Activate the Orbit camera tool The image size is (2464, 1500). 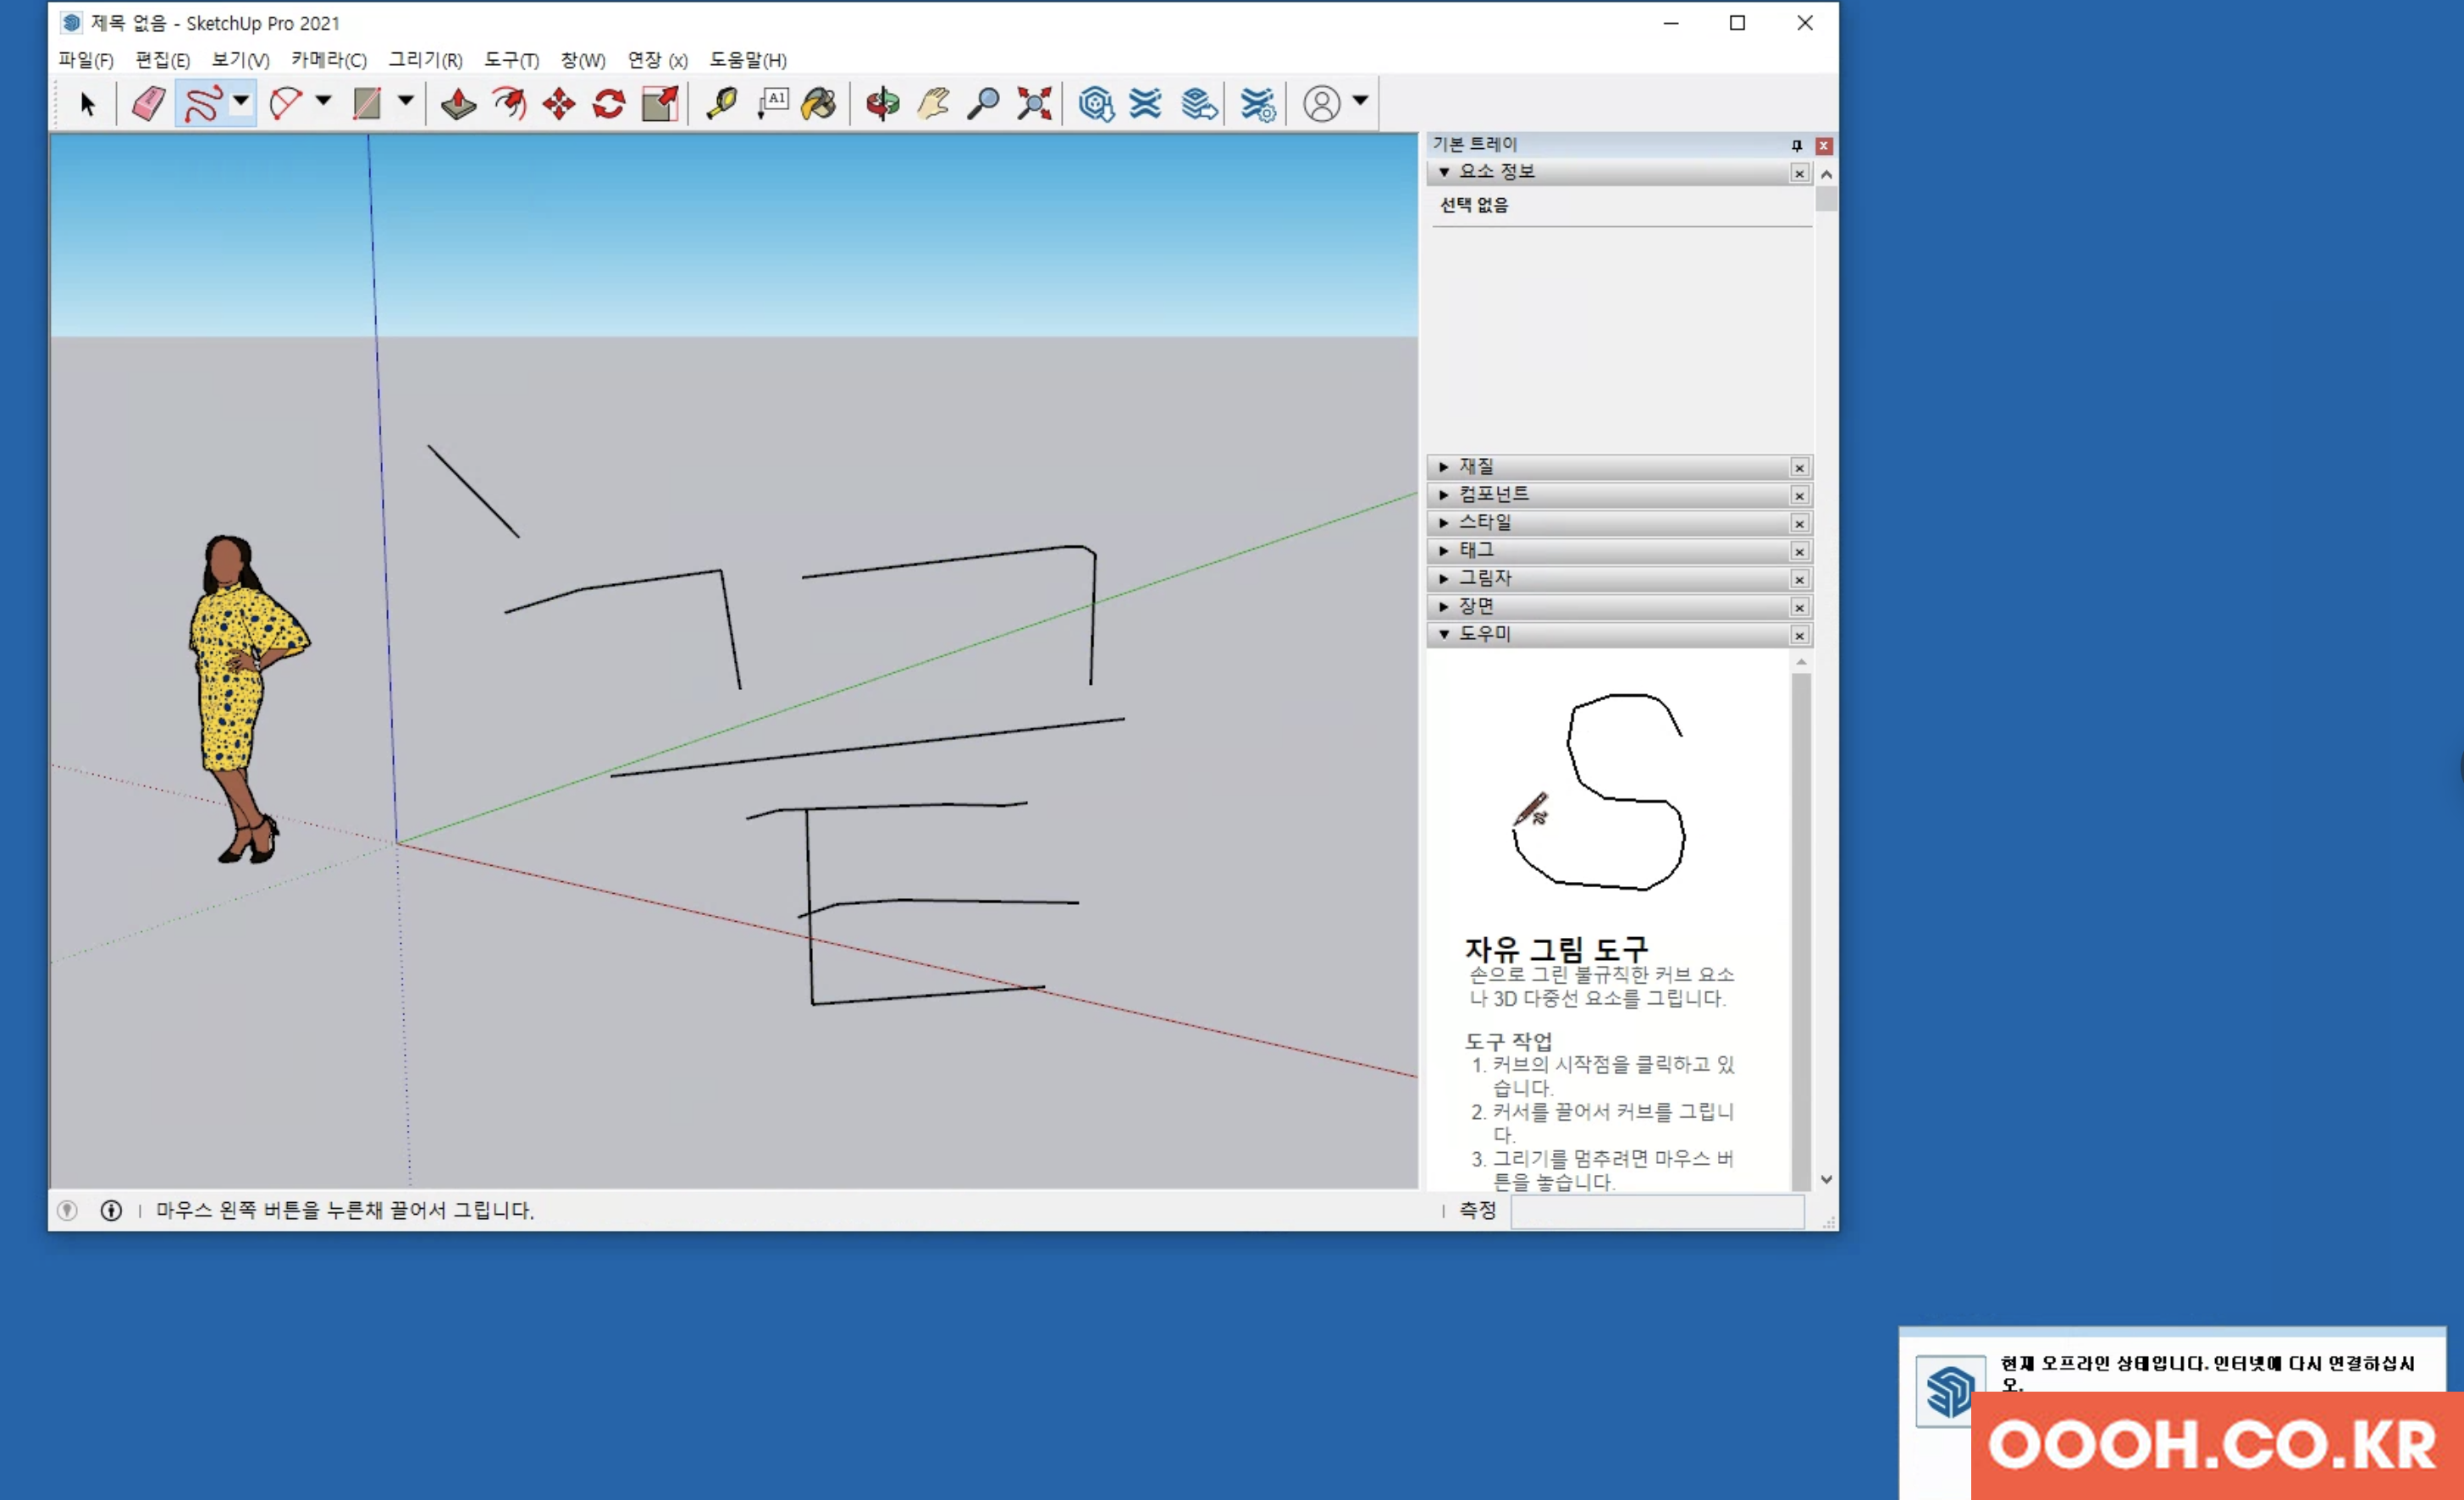[882, 104]
